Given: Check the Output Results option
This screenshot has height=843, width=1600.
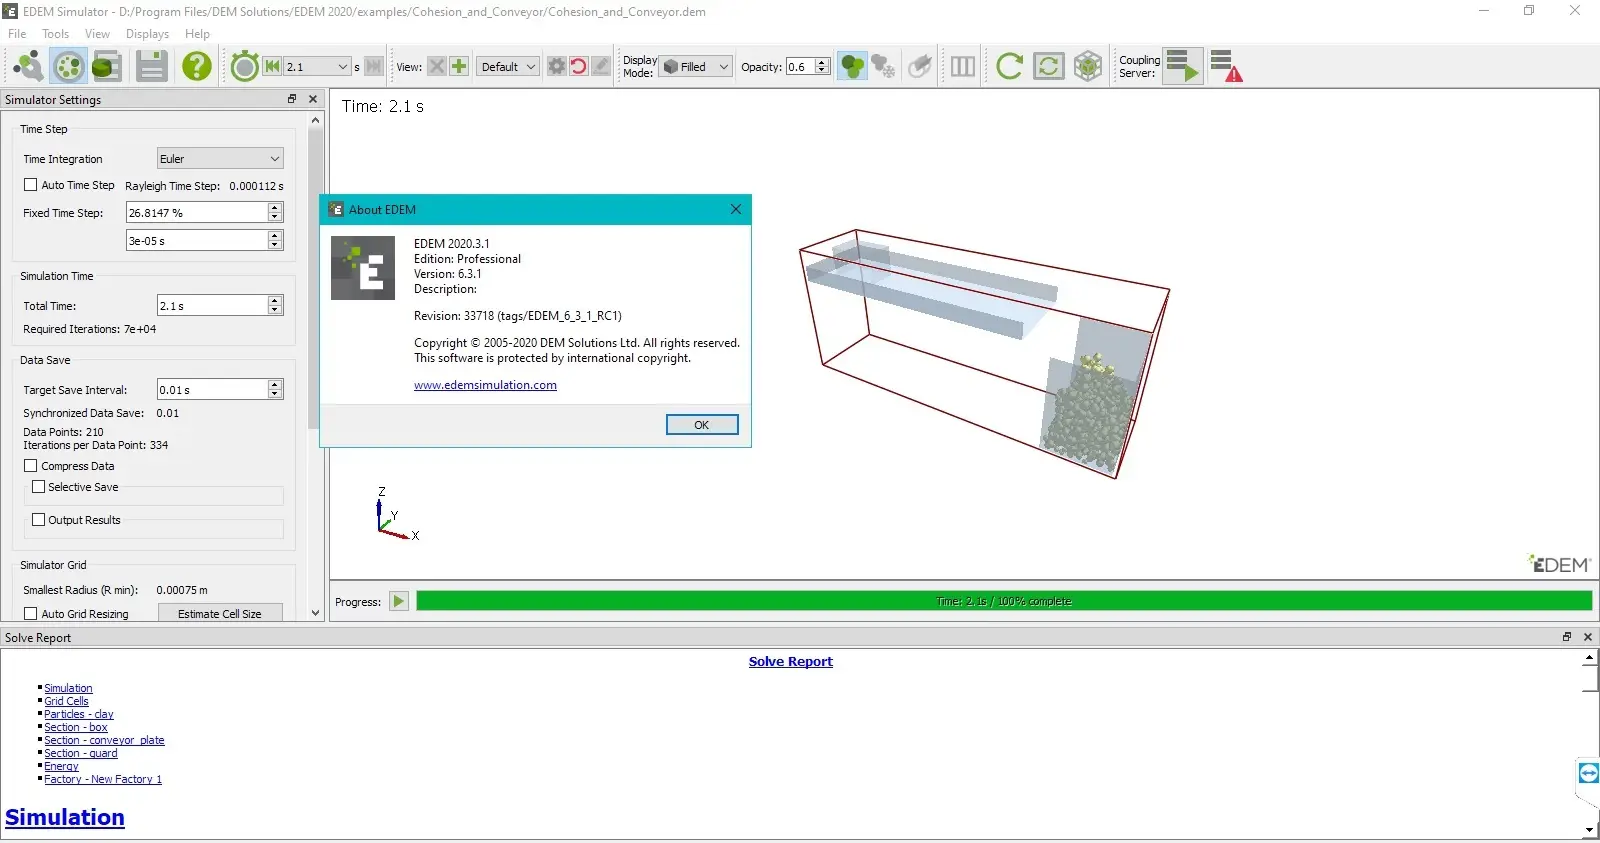Looking at the screenshot, I should (39, 520).
